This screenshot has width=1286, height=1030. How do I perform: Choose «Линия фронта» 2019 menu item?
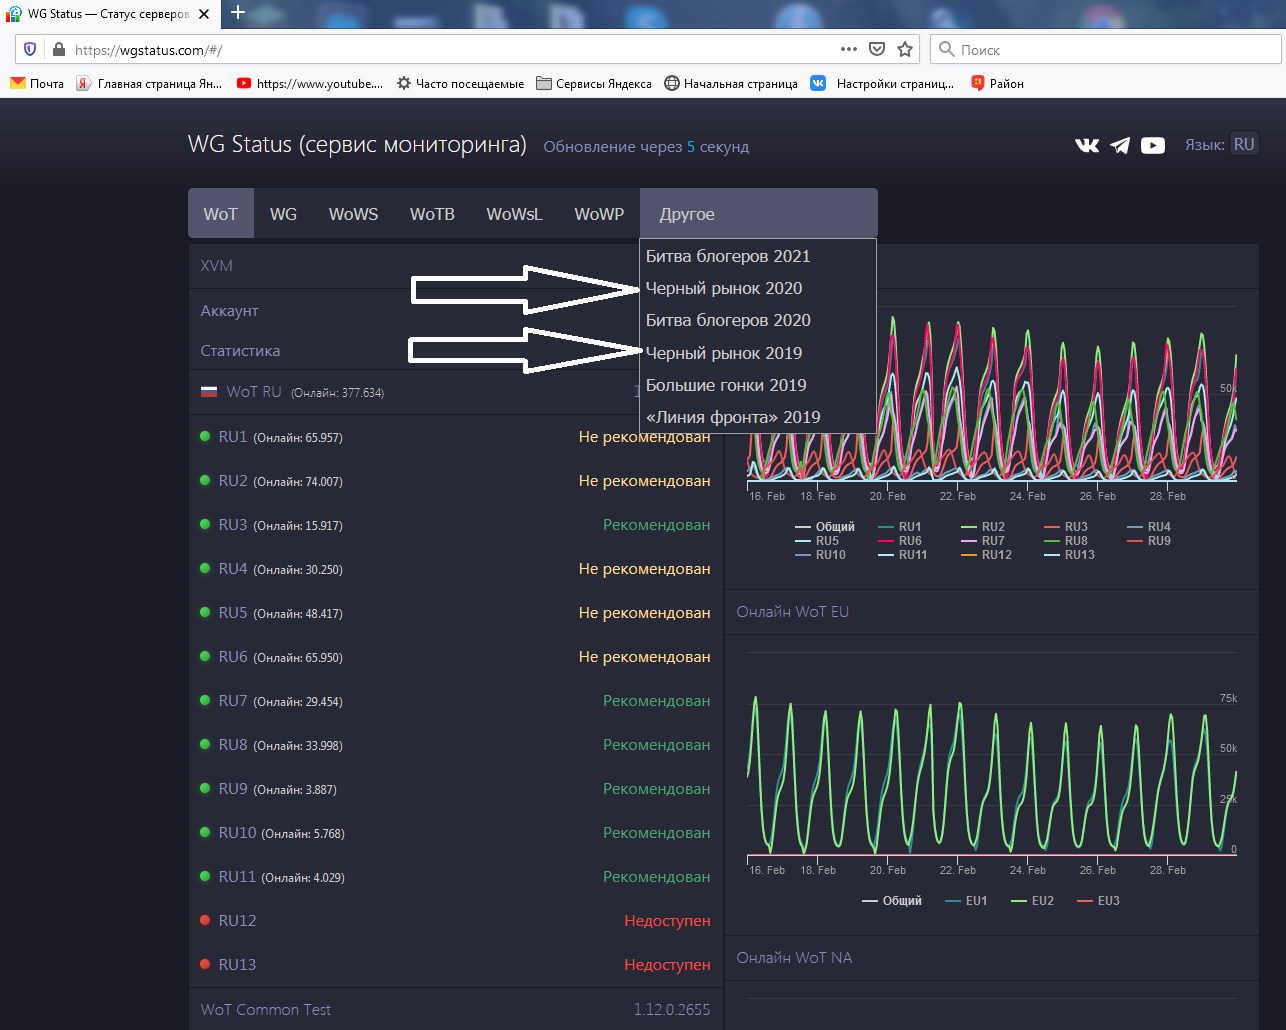coord(758,417)
